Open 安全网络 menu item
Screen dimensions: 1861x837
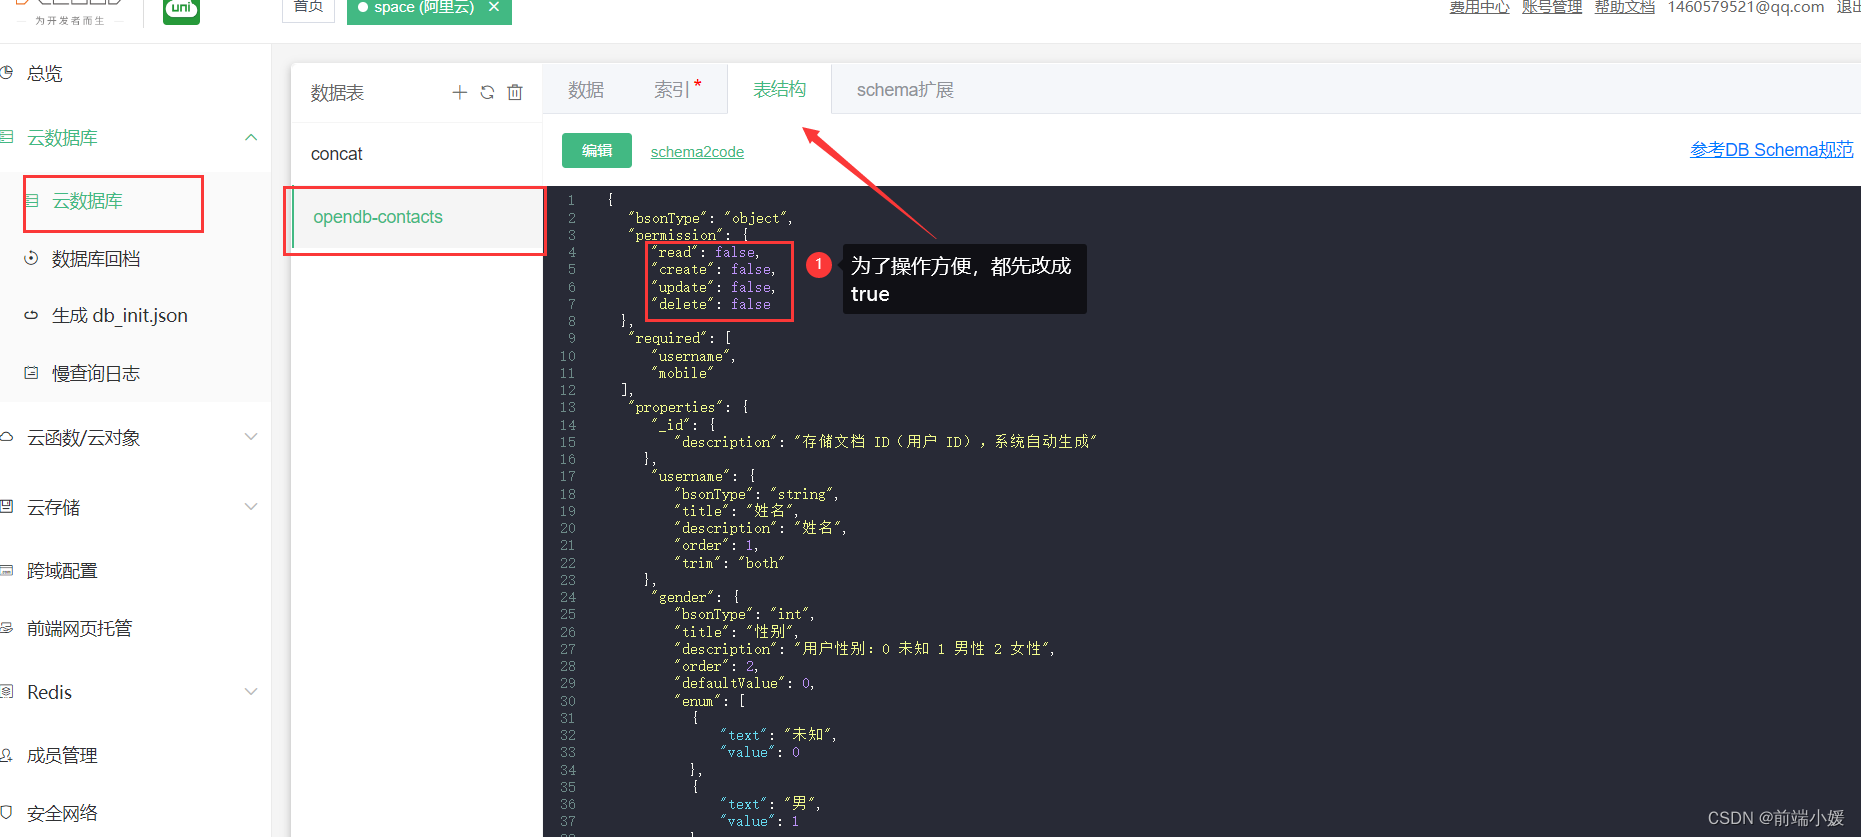tap(62, 813)
